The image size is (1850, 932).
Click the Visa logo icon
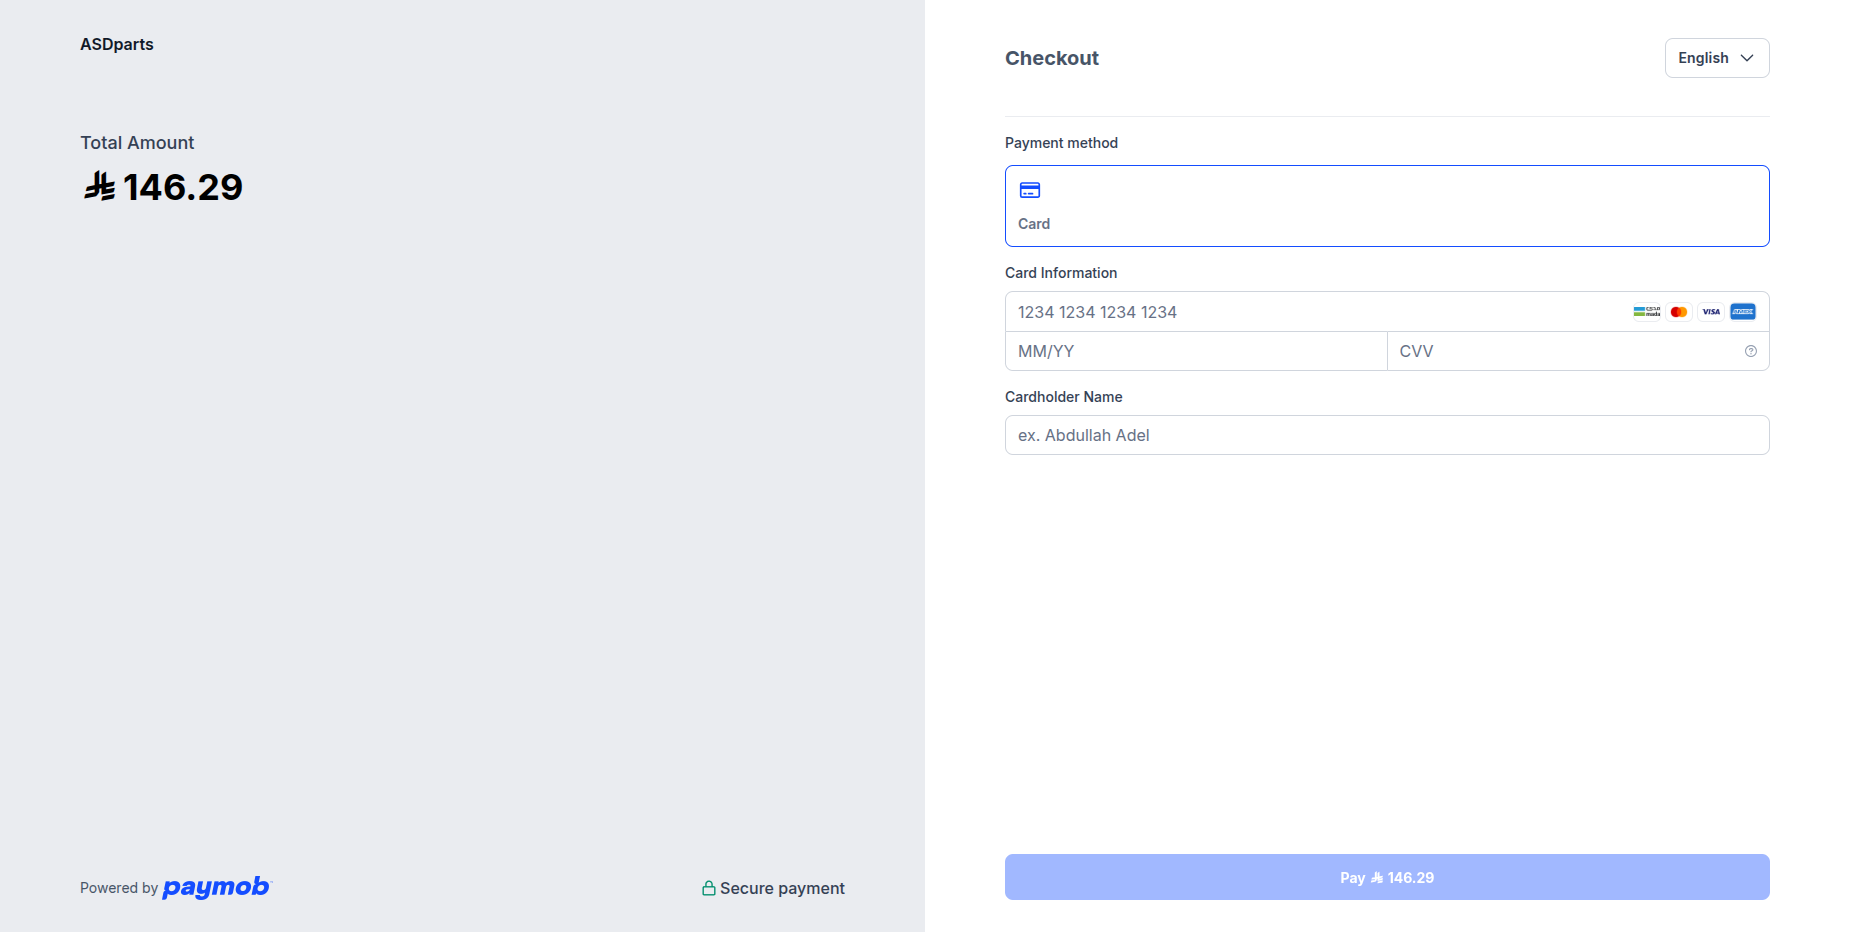(1711, 312)
